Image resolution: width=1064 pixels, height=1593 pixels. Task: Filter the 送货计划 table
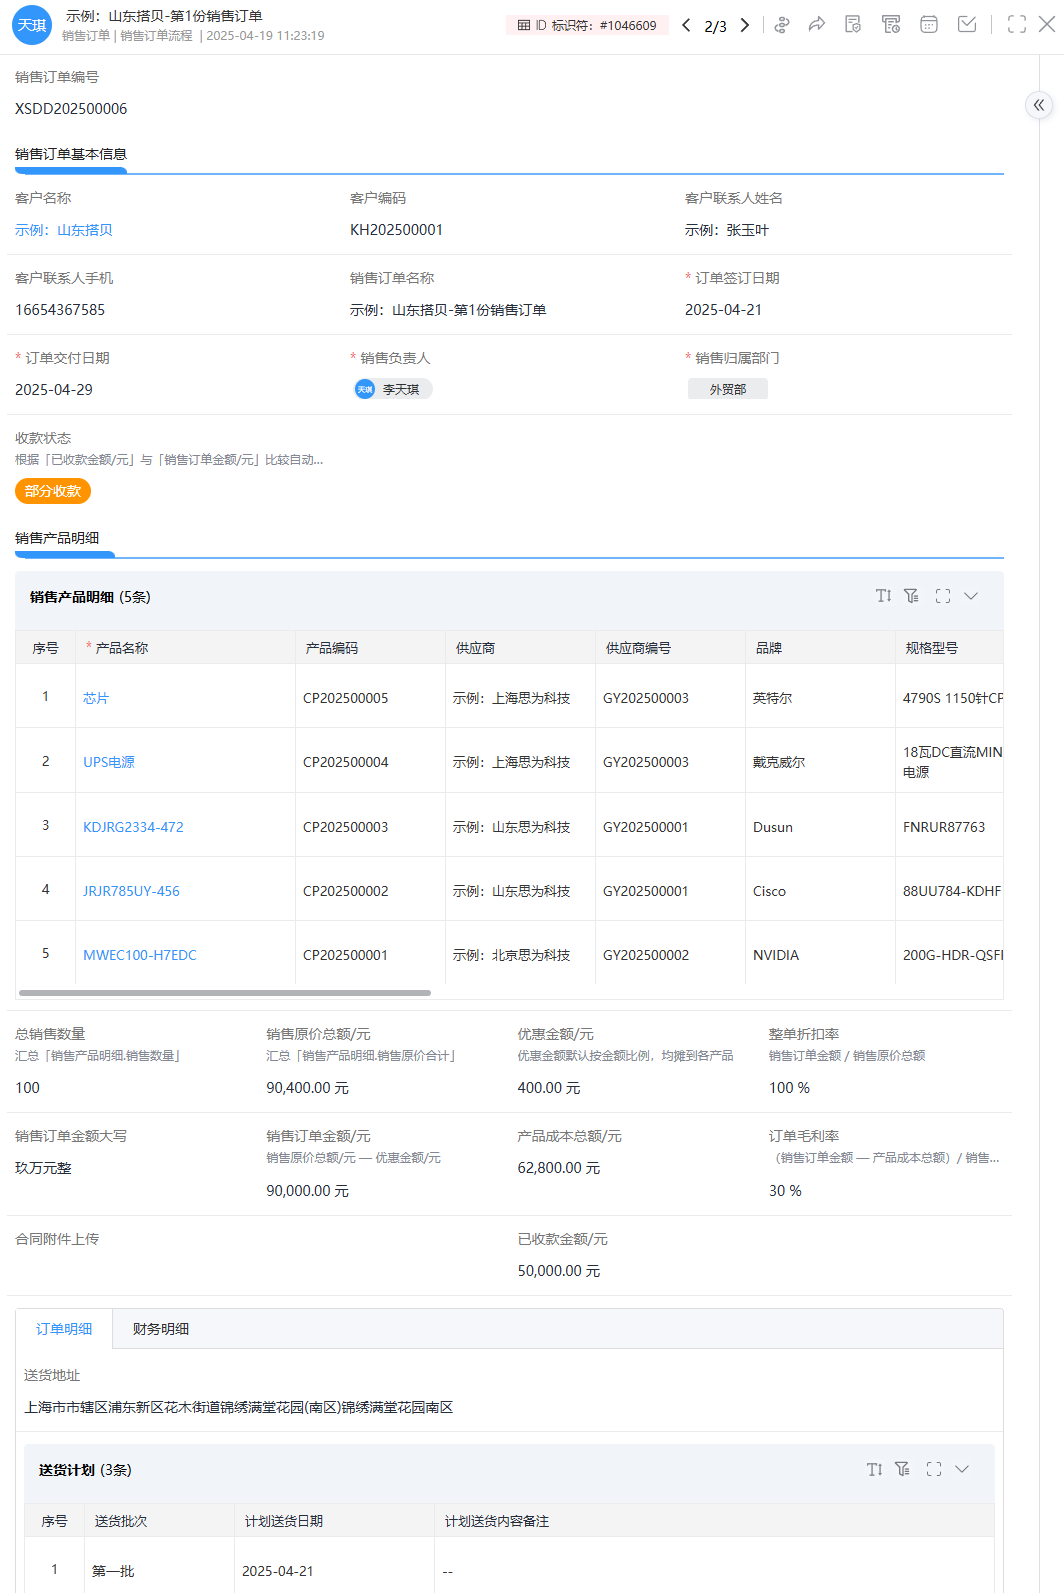click(x=902, y=1469)
